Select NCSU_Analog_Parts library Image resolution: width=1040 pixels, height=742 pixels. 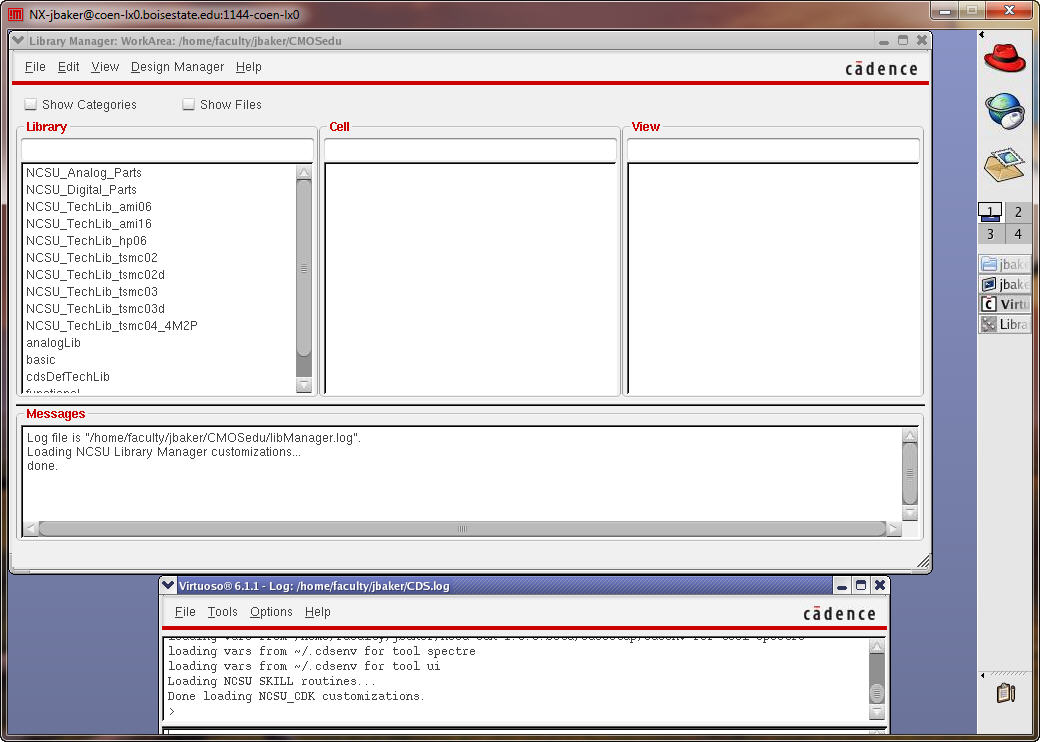pos(84,173)
